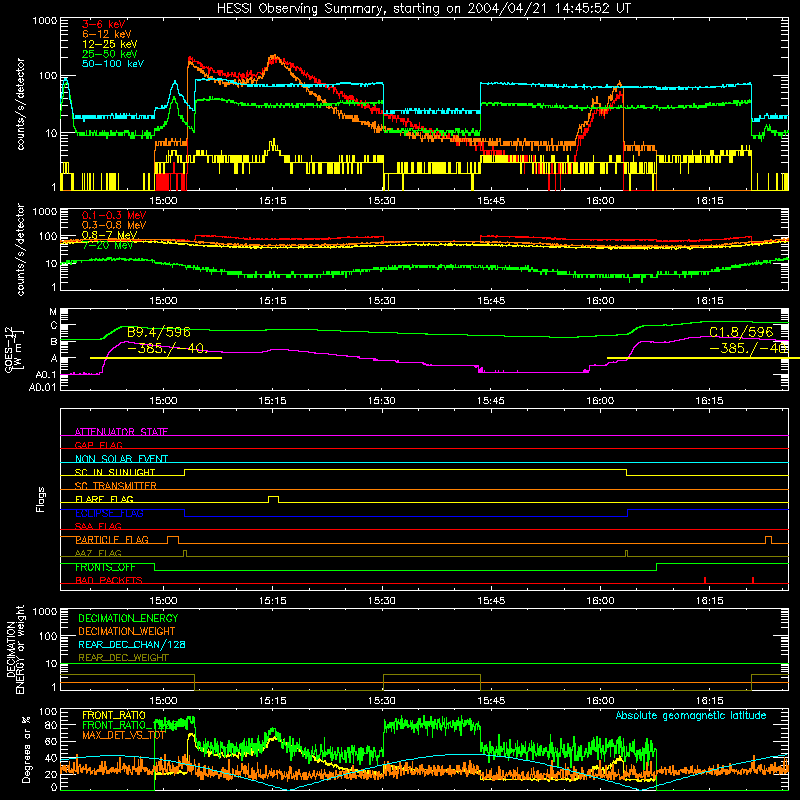Click the ECLIPSE_FLAG label

[109, 513]
